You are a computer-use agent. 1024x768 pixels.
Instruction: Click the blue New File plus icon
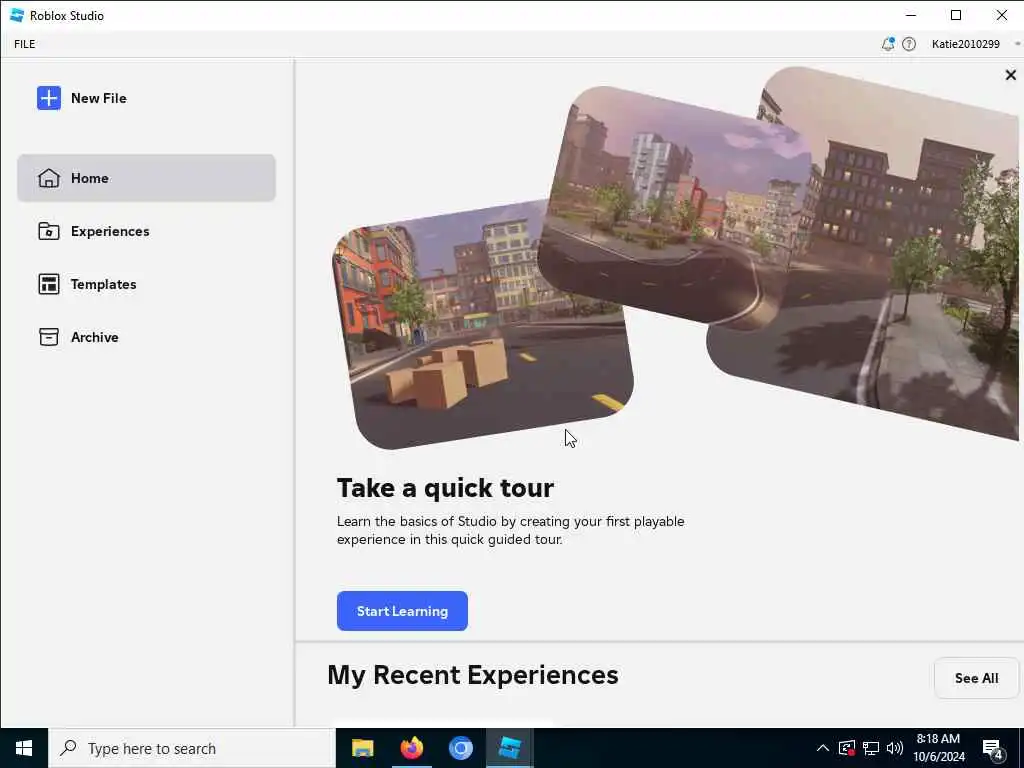pos(49,98)
